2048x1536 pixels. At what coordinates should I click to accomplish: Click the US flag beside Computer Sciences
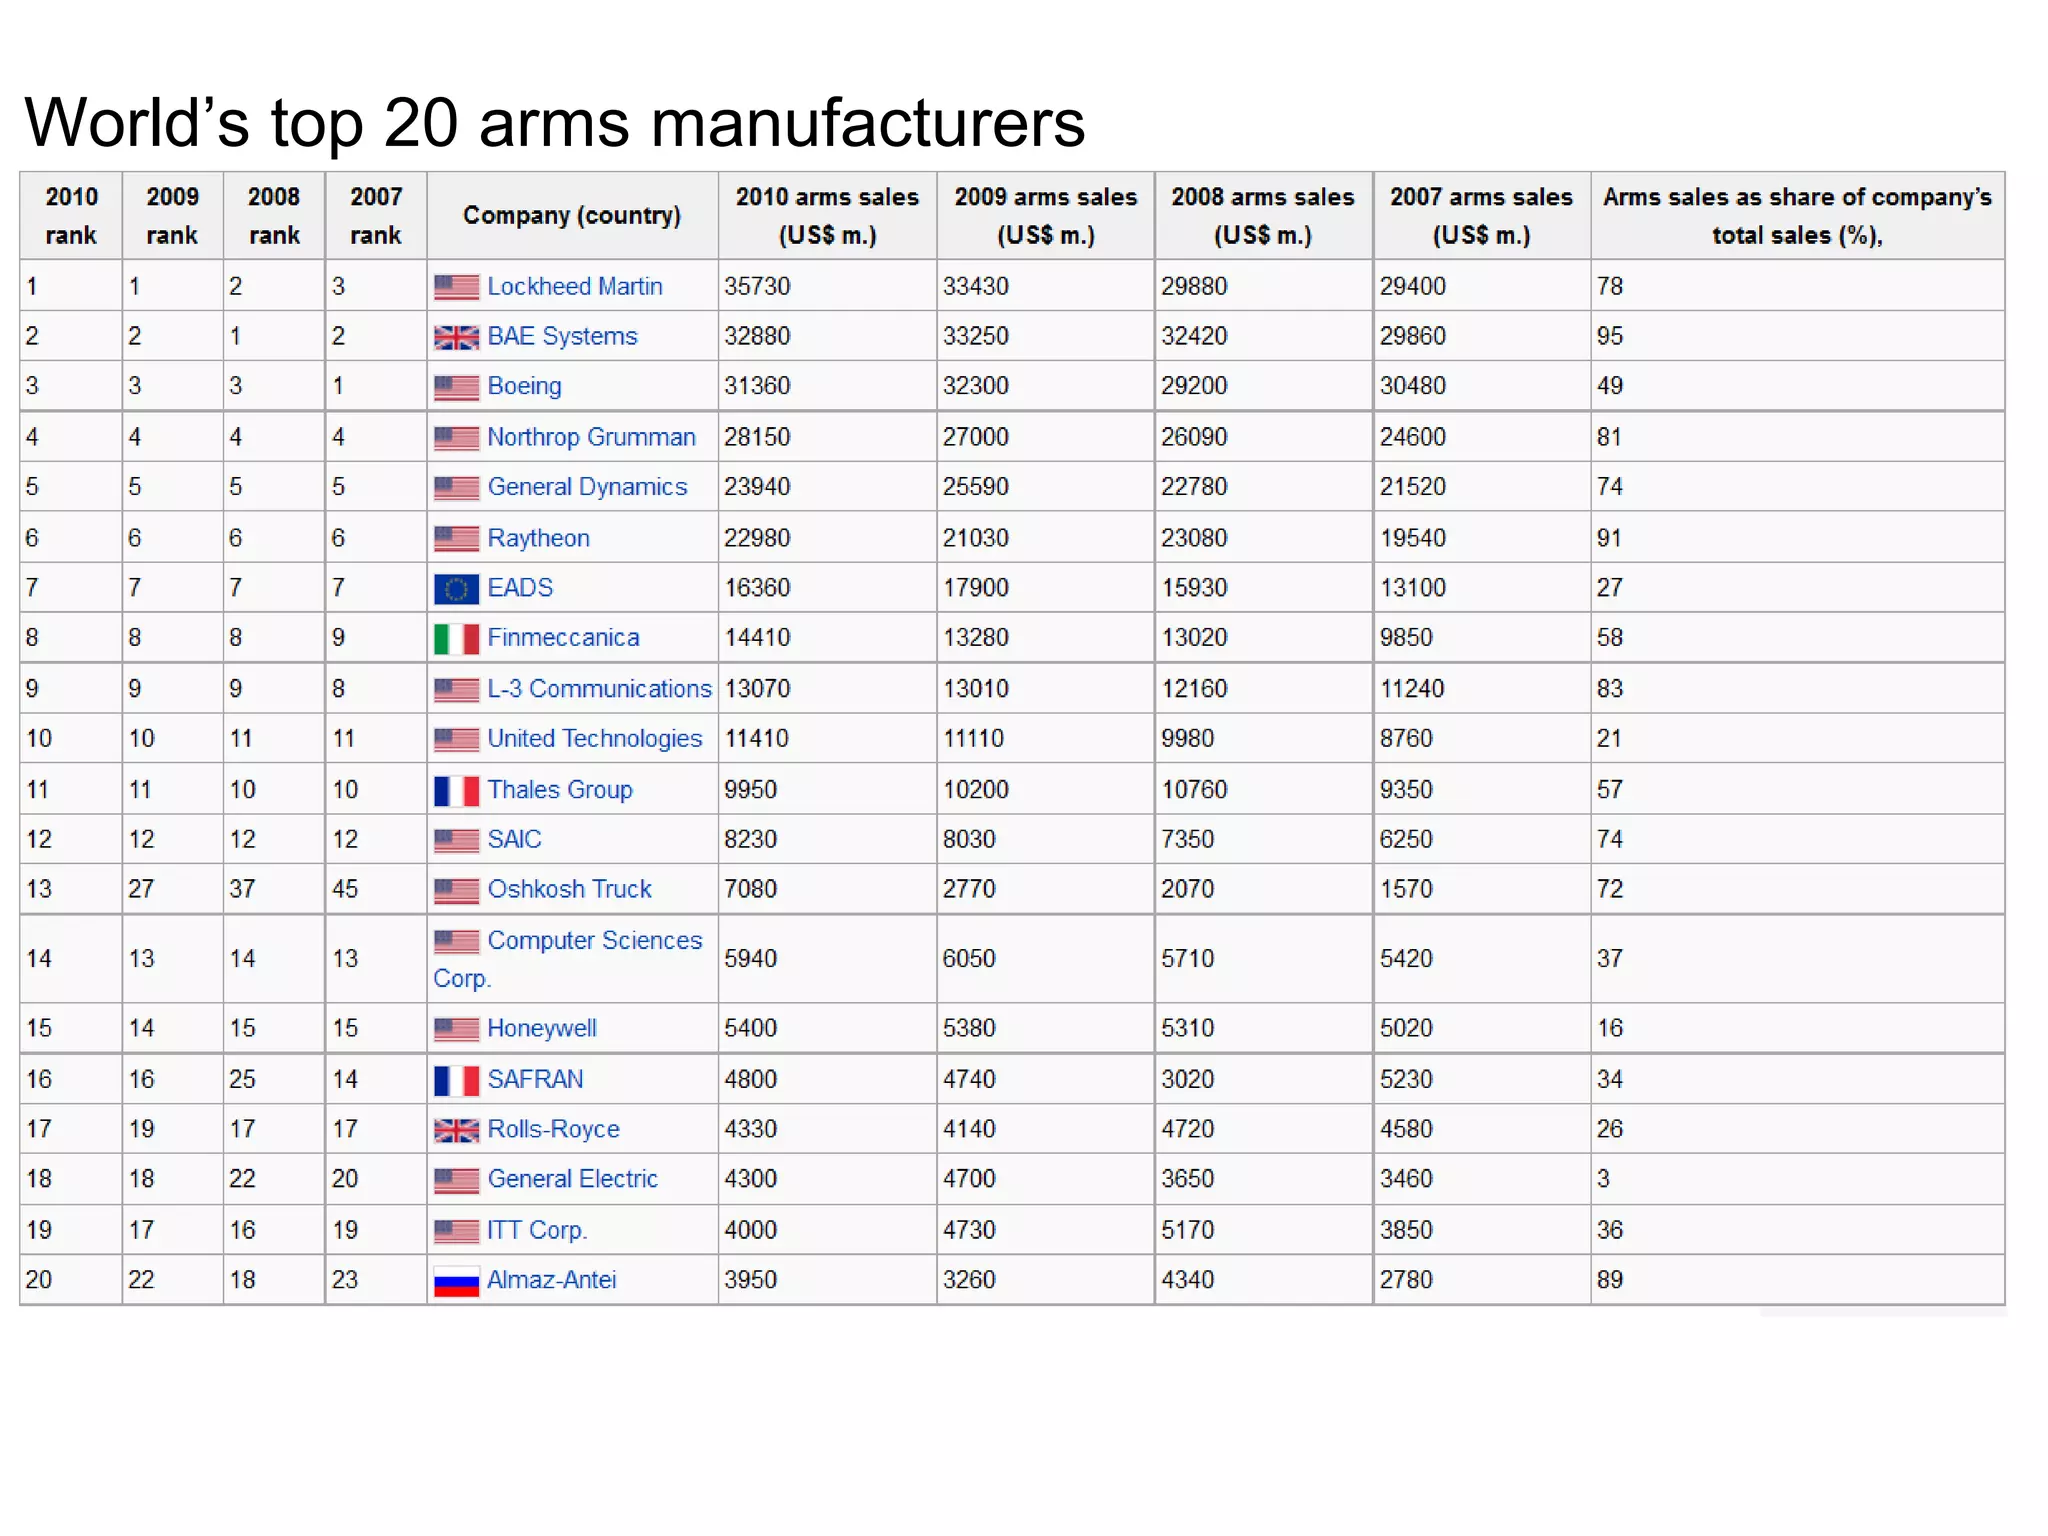tap(456, 942)
